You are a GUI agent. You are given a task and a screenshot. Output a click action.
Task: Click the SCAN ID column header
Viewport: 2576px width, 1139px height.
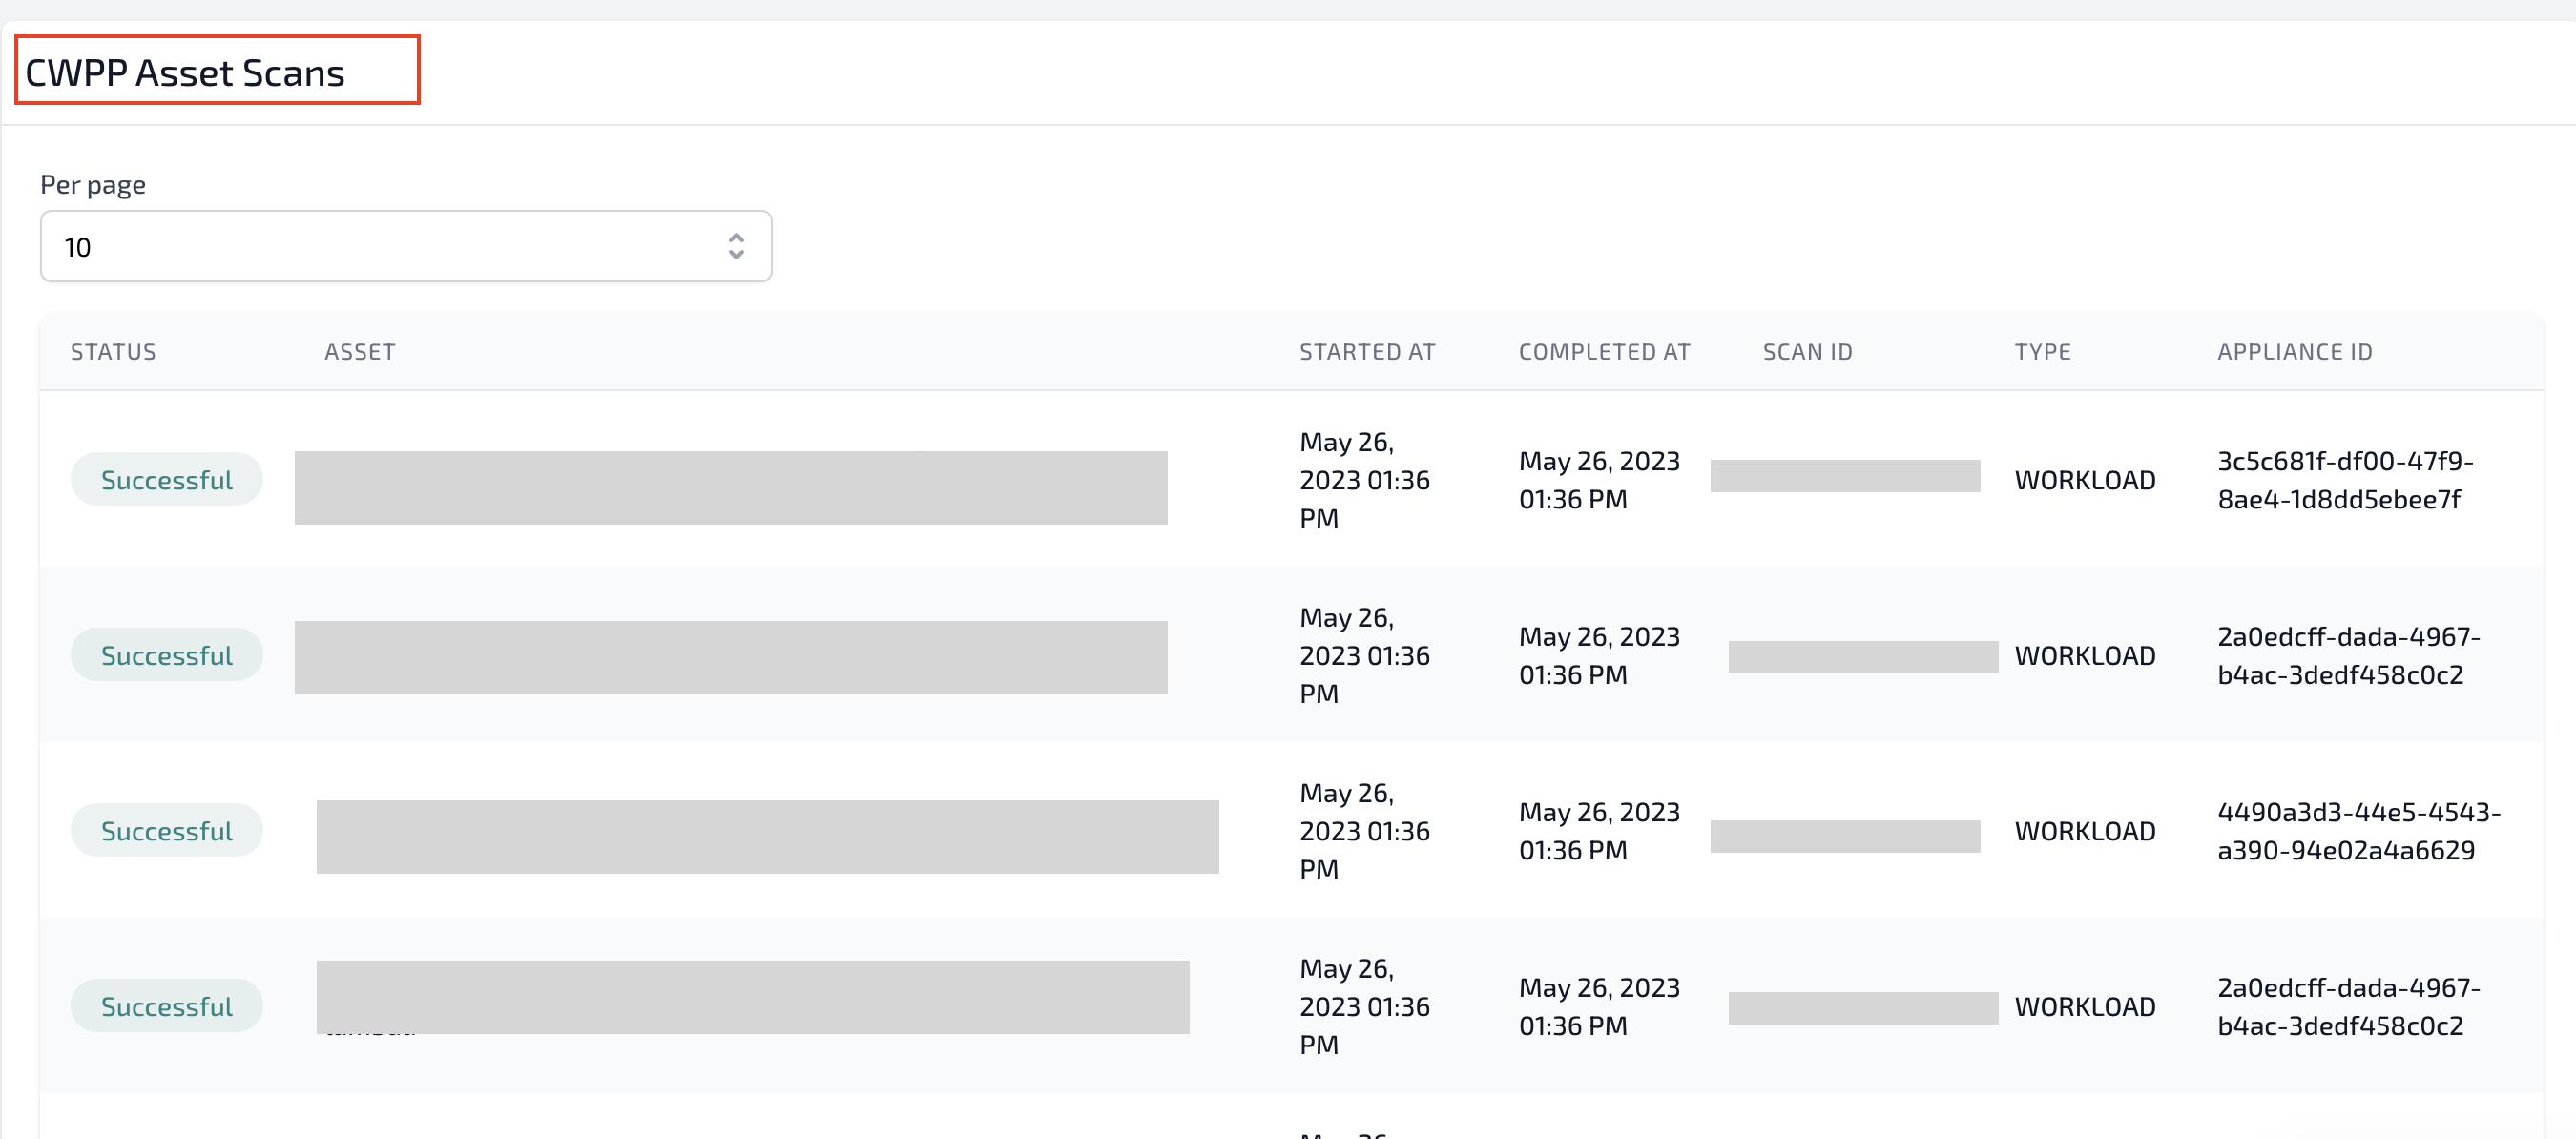point(1807,352)
